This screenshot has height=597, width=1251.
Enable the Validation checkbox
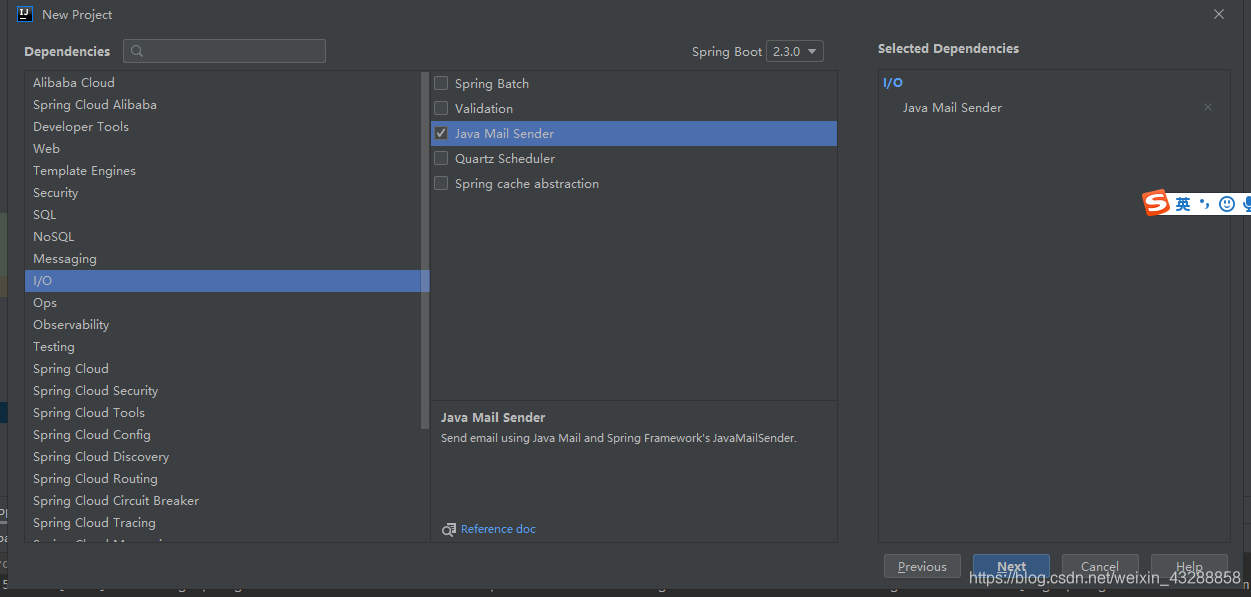tap(441, 108)
